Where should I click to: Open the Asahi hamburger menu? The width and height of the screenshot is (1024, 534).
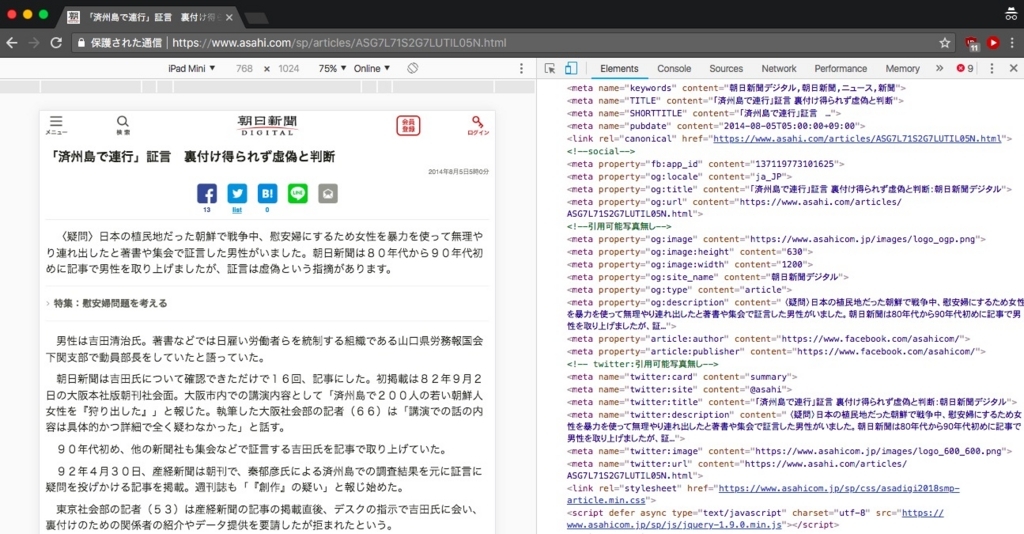pyautogui.click(x=56, y=124)
